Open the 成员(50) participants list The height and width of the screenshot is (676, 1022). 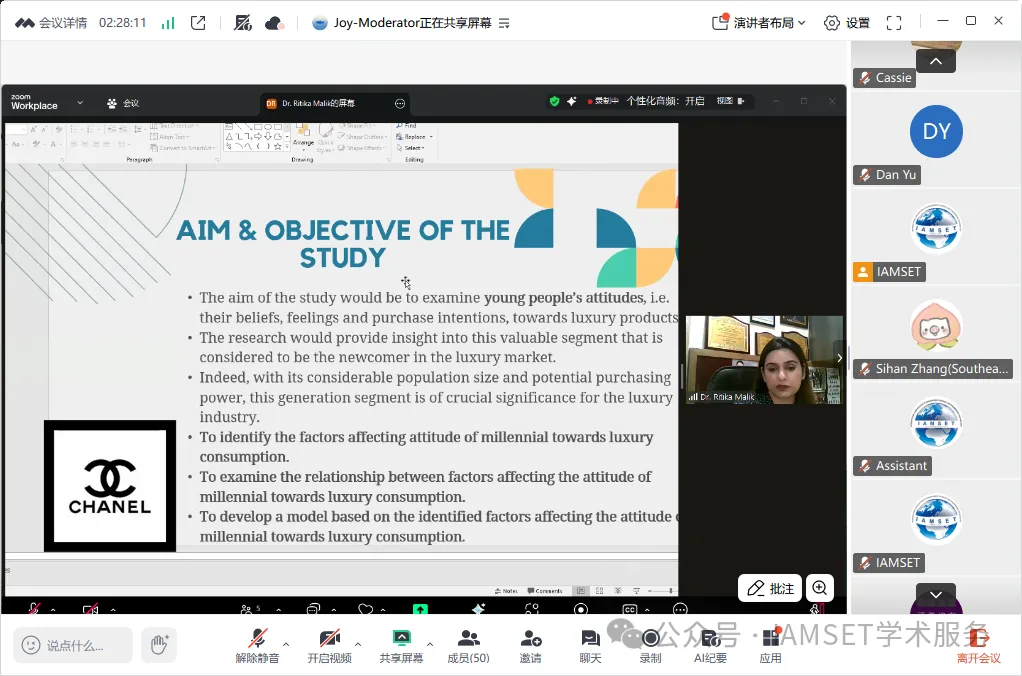click(x=468, y=645)
